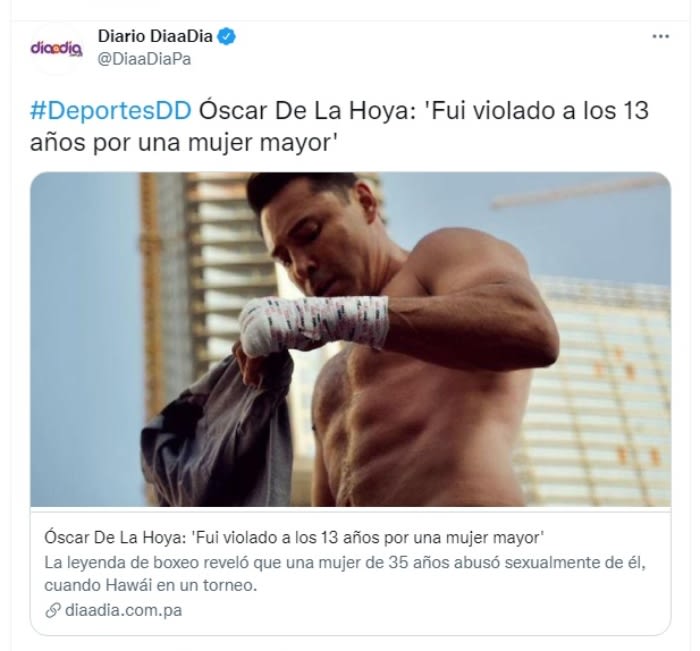Image resolution: width=700 pixels, height=651 pixels.
Task: Click tweet text 'años por una mujer mayor'
Action: point(183,143)
